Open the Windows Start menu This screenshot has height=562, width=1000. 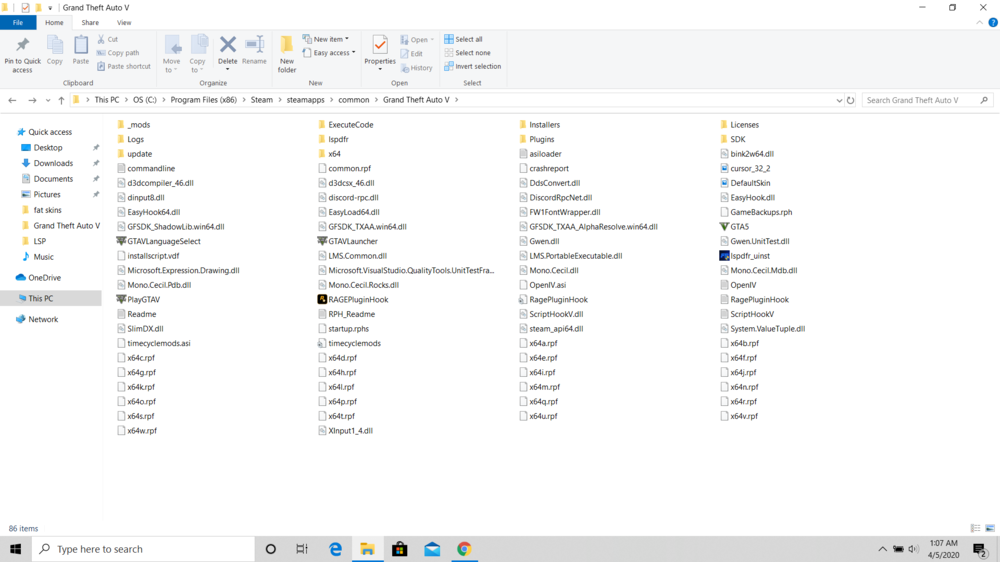(15, 549)
